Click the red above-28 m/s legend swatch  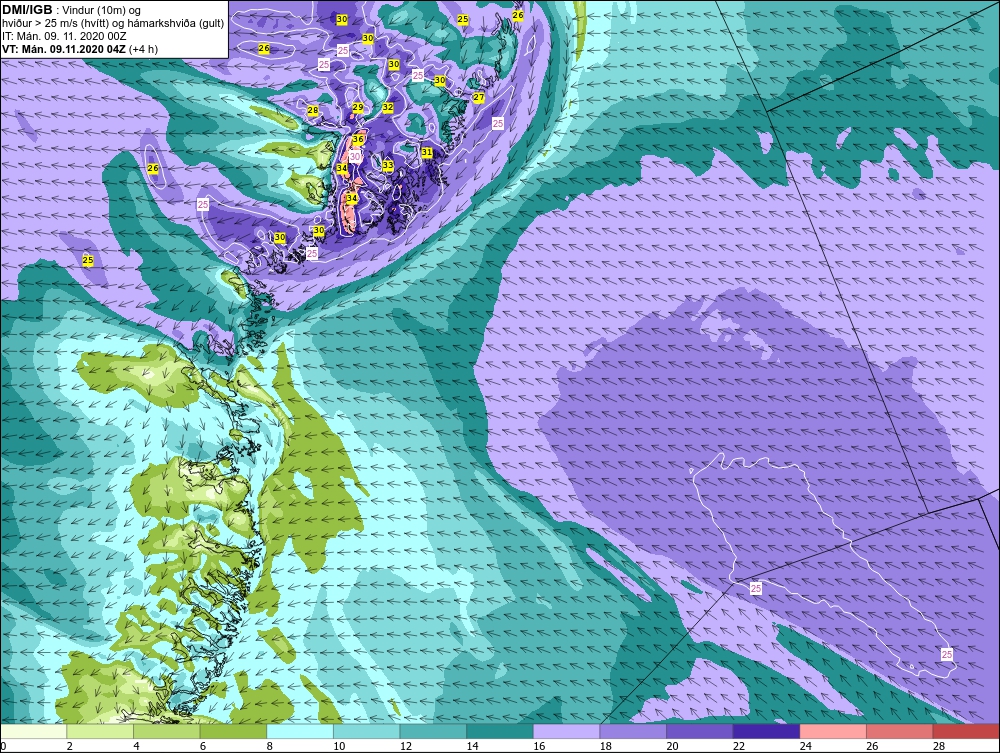pyautogui.click(x=966, y=731)
